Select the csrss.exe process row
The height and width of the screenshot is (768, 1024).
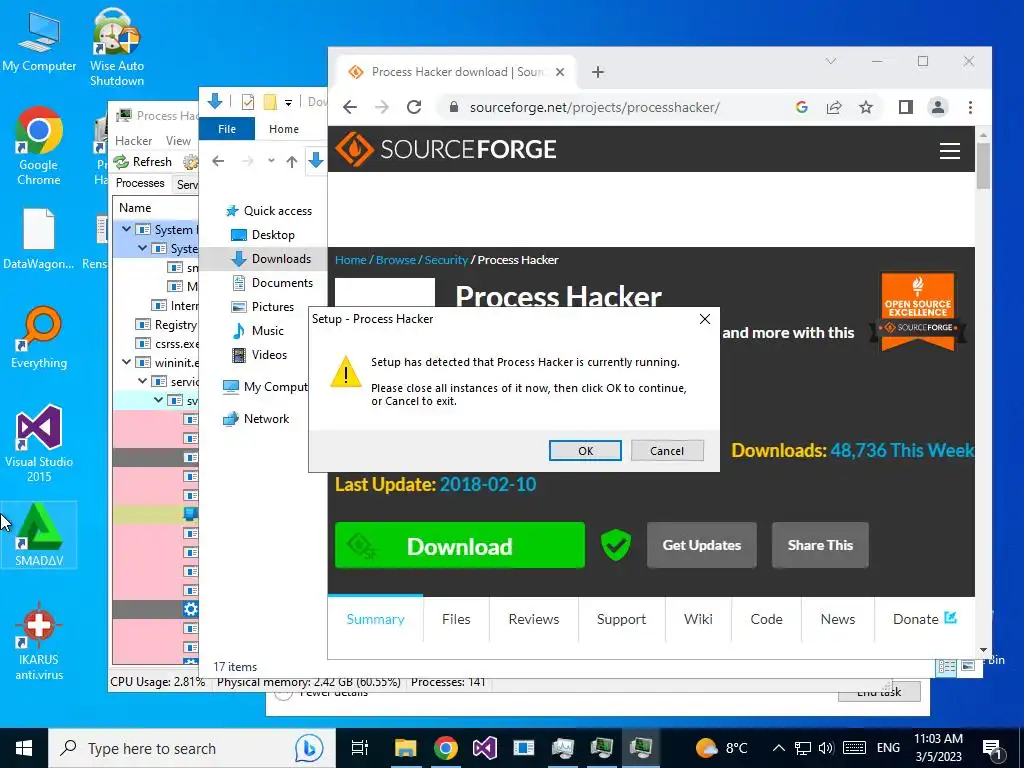(x=156, y=344)
